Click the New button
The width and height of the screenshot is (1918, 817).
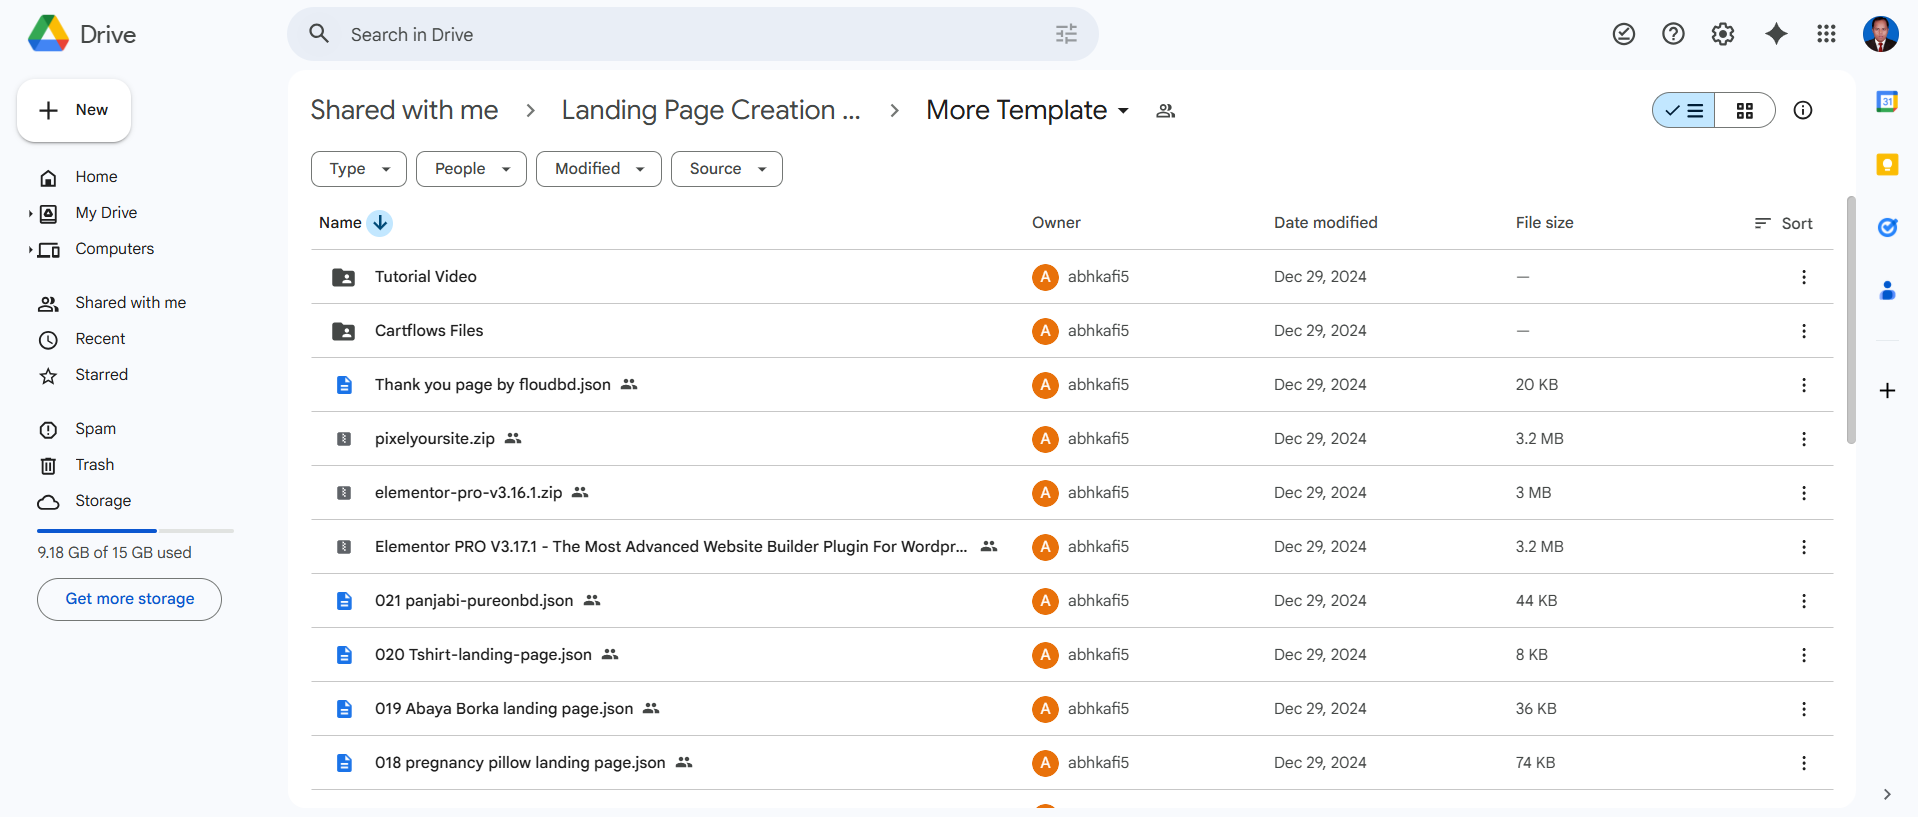(x=74, y=110)
